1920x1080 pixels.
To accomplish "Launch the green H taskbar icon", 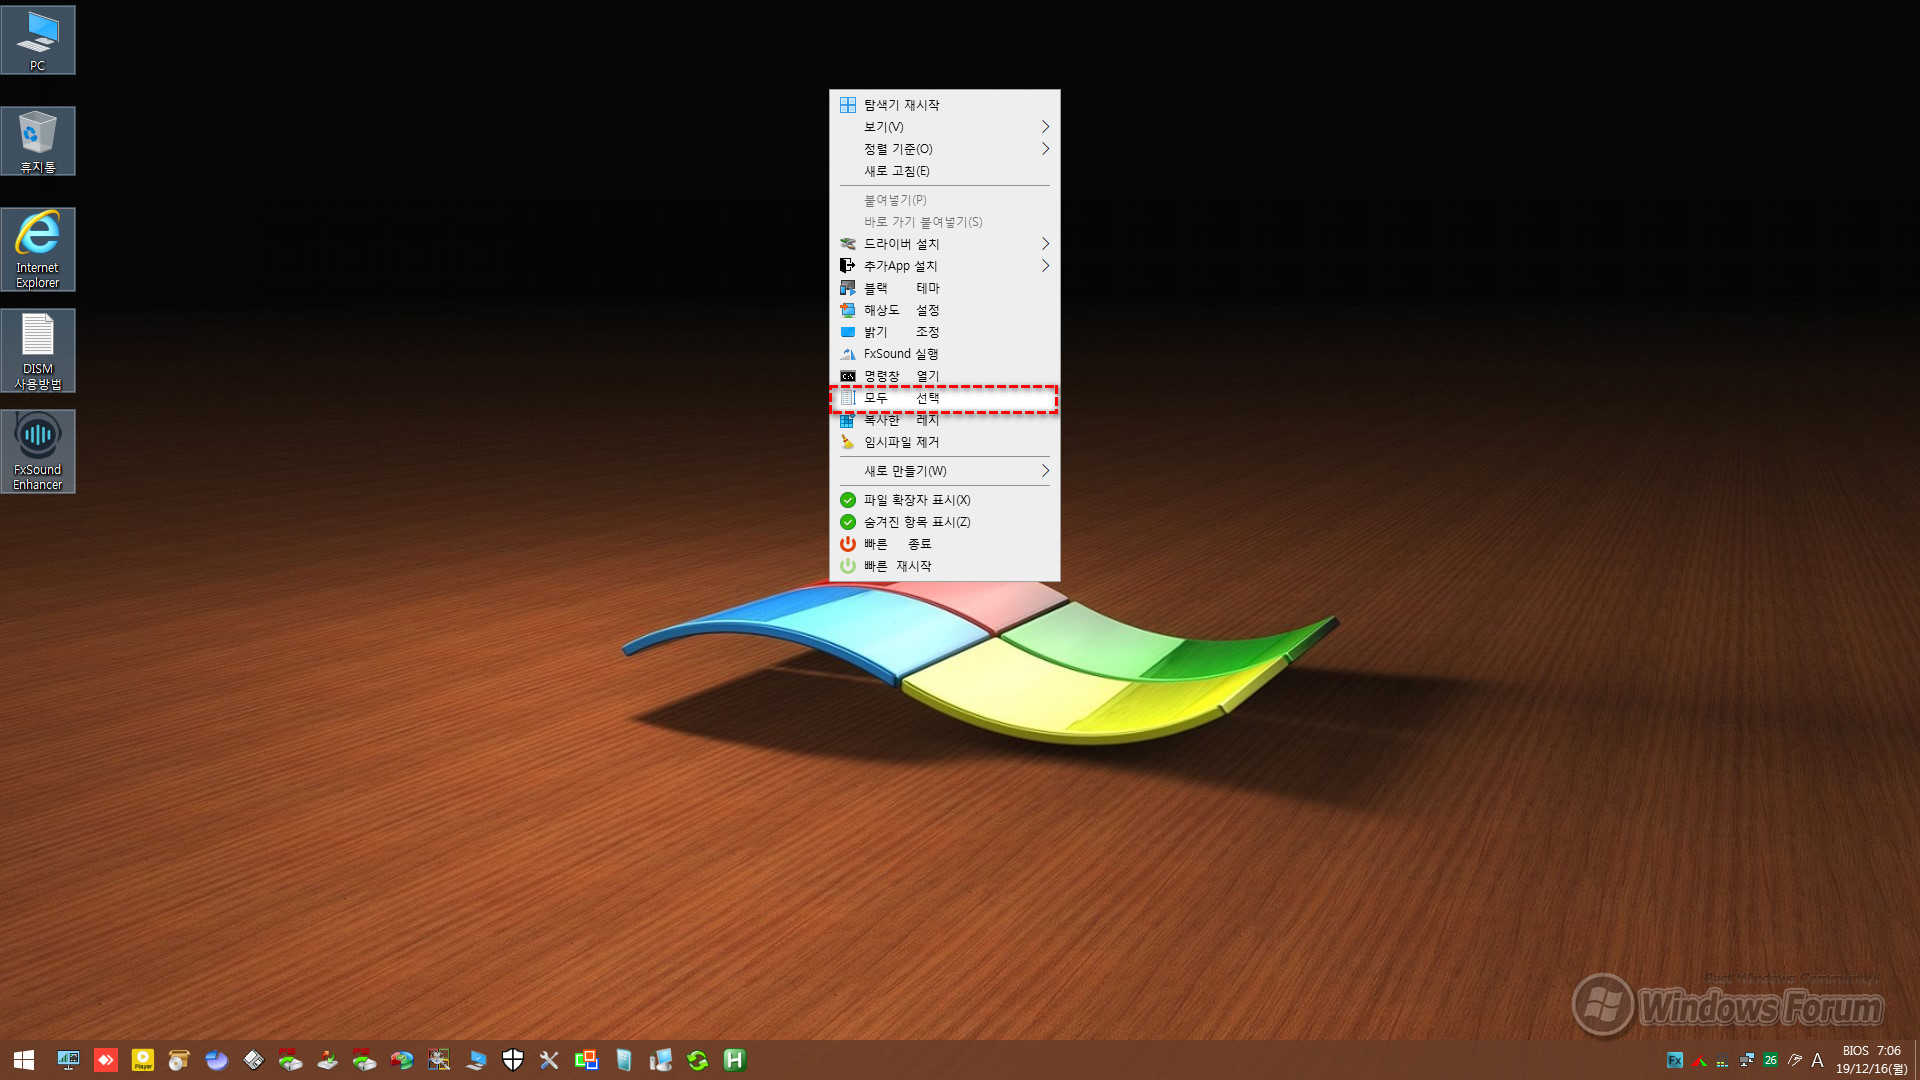I will 735,1060.
